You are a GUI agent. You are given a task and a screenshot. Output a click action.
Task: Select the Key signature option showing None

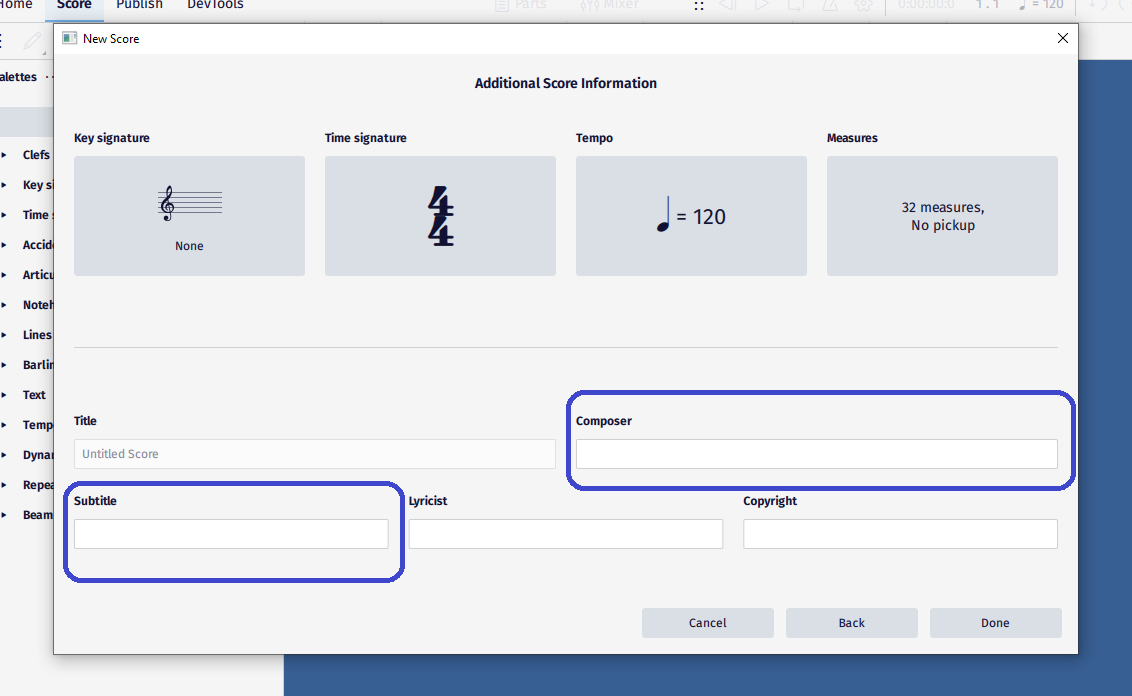coord(189,215)
